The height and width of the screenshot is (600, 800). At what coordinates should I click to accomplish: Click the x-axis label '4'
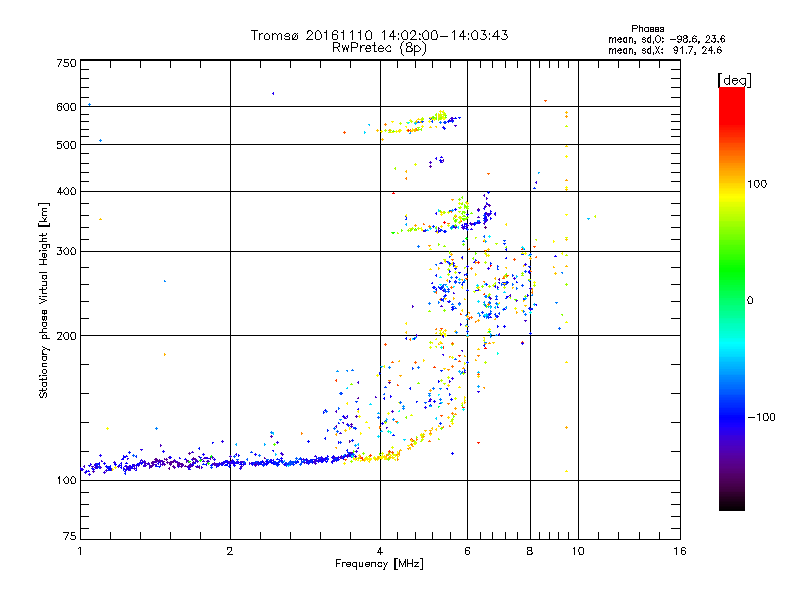click(x=380, y=551)
